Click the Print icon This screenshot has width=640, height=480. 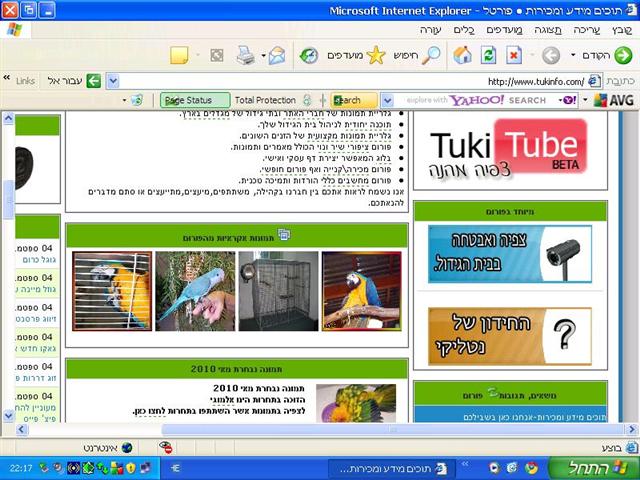tap(246, 55)
